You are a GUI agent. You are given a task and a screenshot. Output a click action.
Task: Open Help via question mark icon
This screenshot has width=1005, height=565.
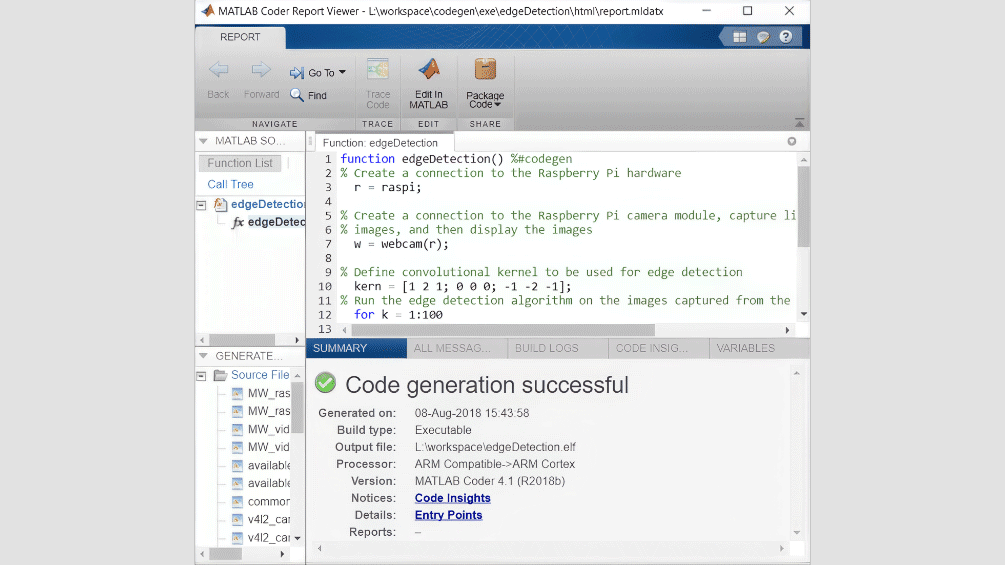coord(786,37)
